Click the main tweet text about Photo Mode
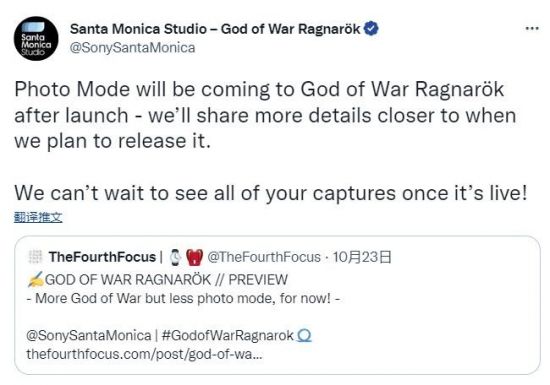The image size is (550, 385). tap(270, 141)
